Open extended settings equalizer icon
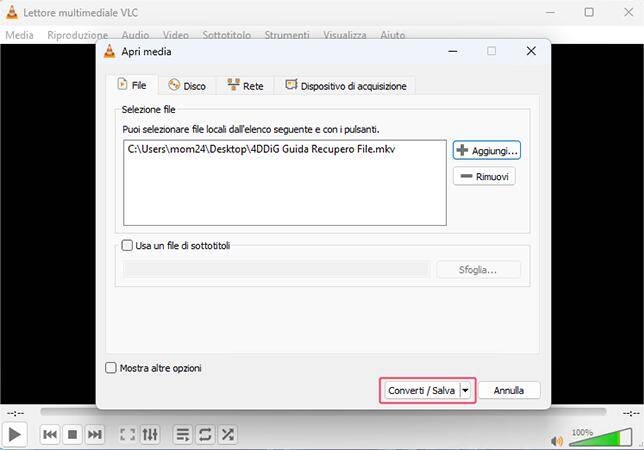Viewport: 644px width, 450px height. coord(150,434)
